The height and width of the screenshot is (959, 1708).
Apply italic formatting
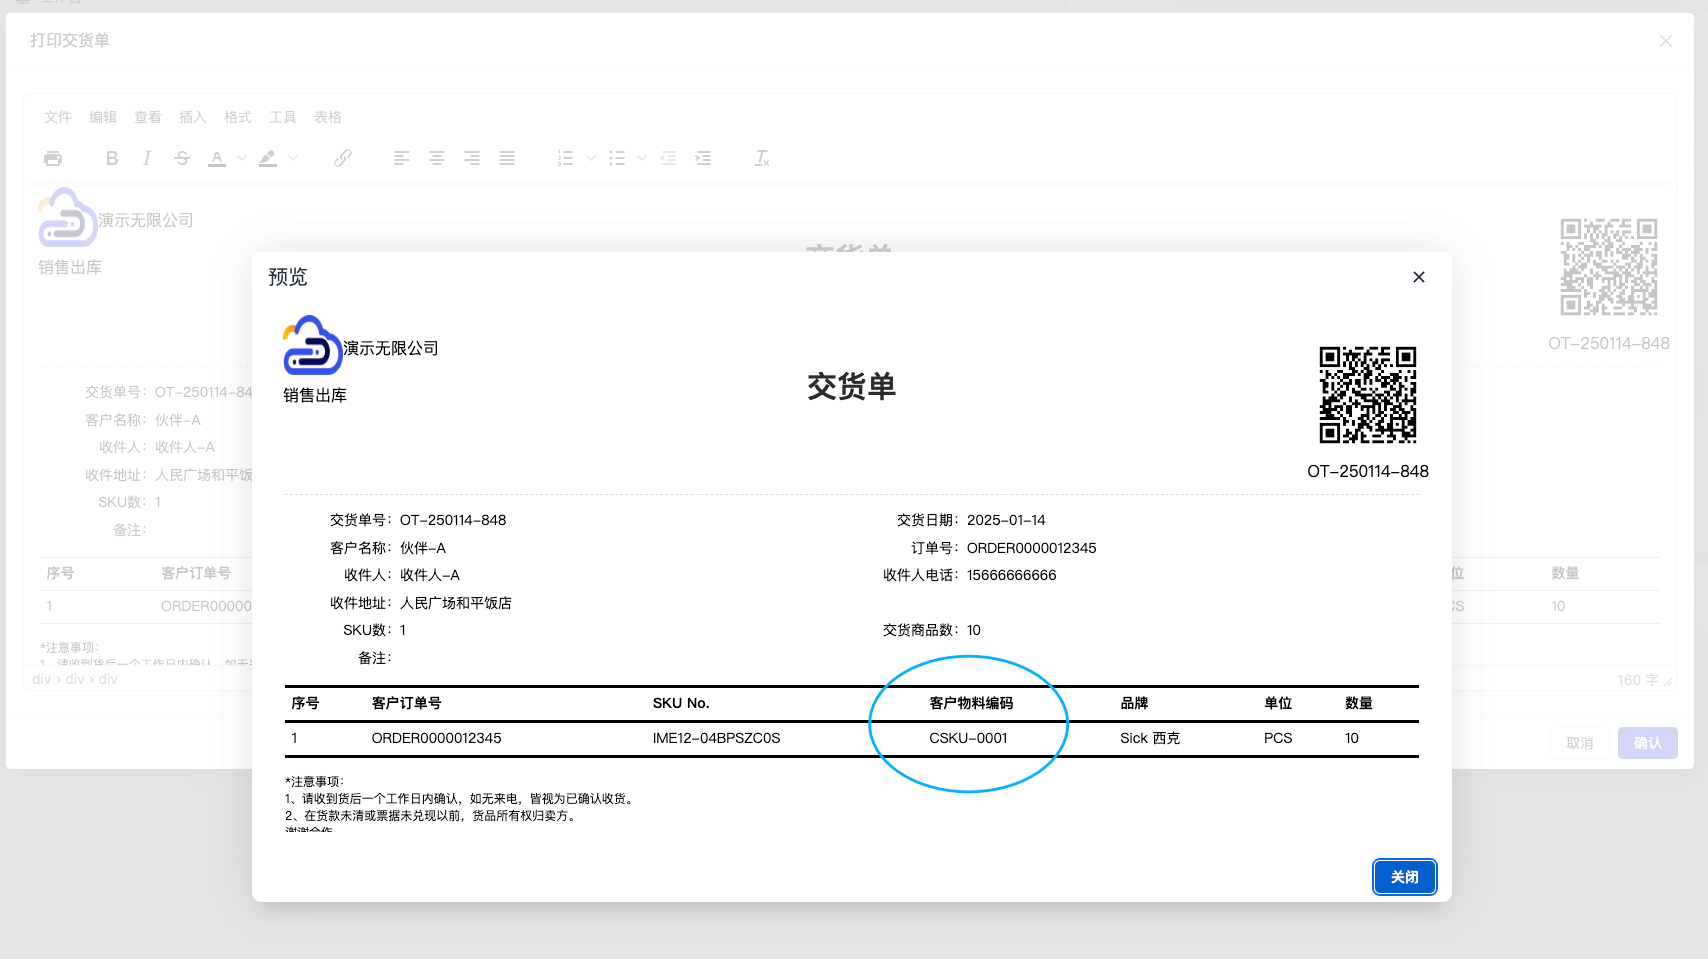(147, 157)
